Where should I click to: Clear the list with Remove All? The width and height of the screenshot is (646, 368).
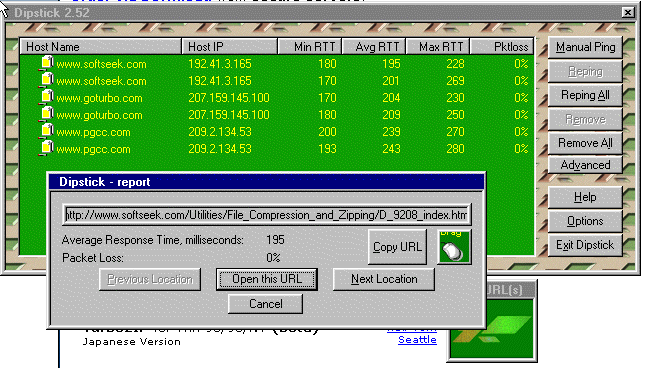pos(585,143)
